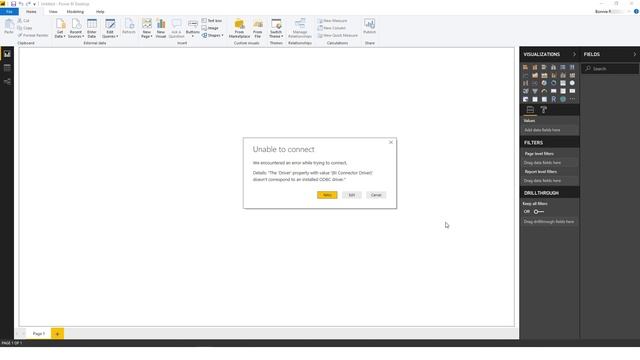Switch to the Modeling ribbon tab
The width and height of the screenshot is (640, 360).
tap(75, 11)
